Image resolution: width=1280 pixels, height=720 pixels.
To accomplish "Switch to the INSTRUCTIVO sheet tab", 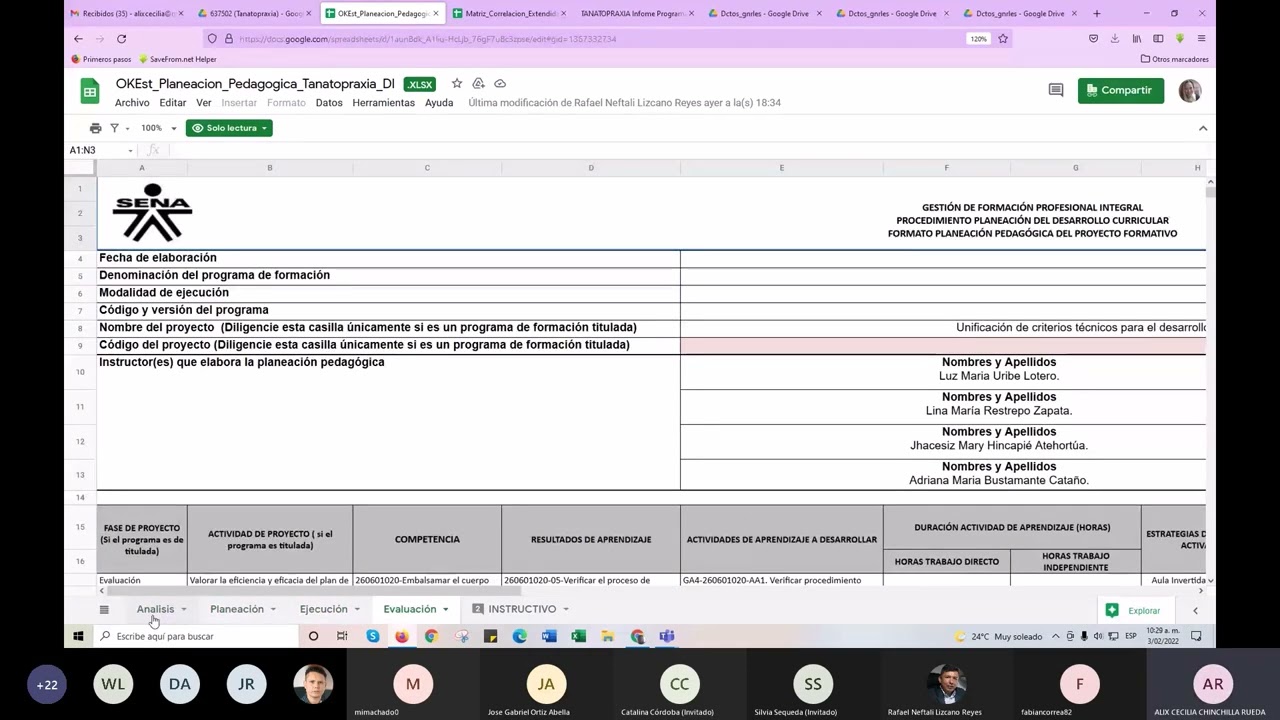I will click(x=522, y=609).
